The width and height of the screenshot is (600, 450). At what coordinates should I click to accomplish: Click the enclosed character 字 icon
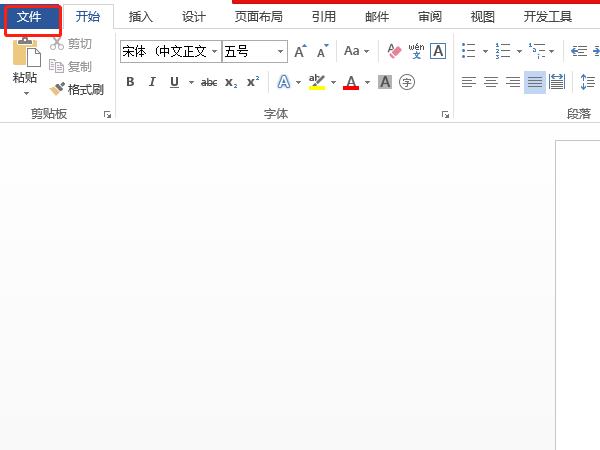407,82
